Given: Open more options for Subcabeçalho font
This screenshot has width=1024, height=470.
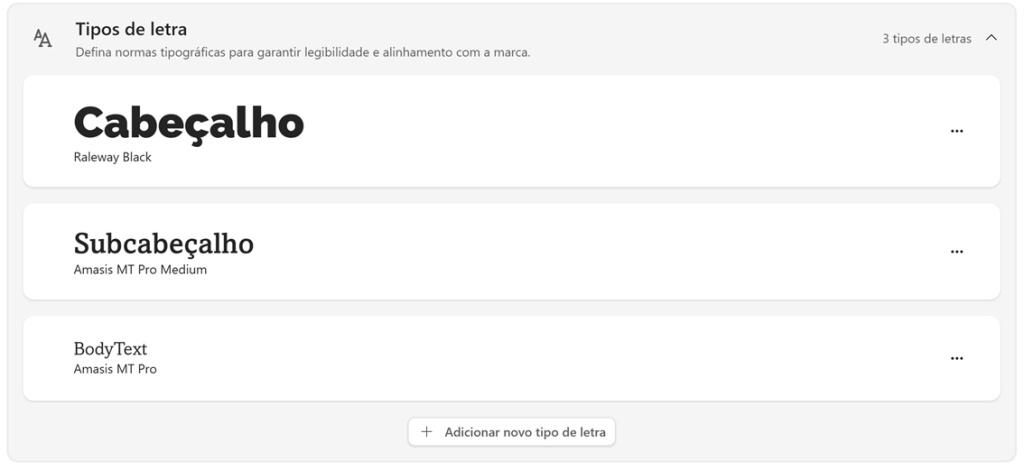Looking at the screenshot, I should tap(957, 252).
